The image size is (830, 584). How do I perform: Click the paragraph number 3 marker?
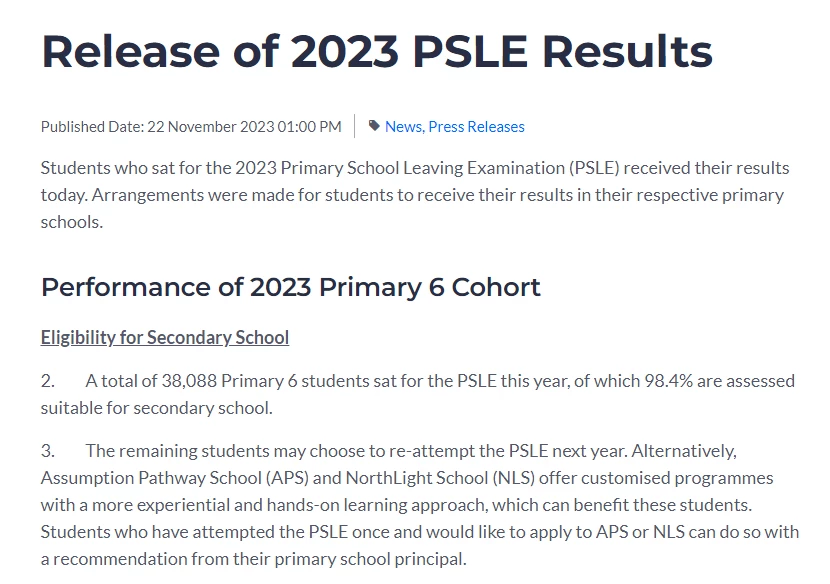[47, 451]
